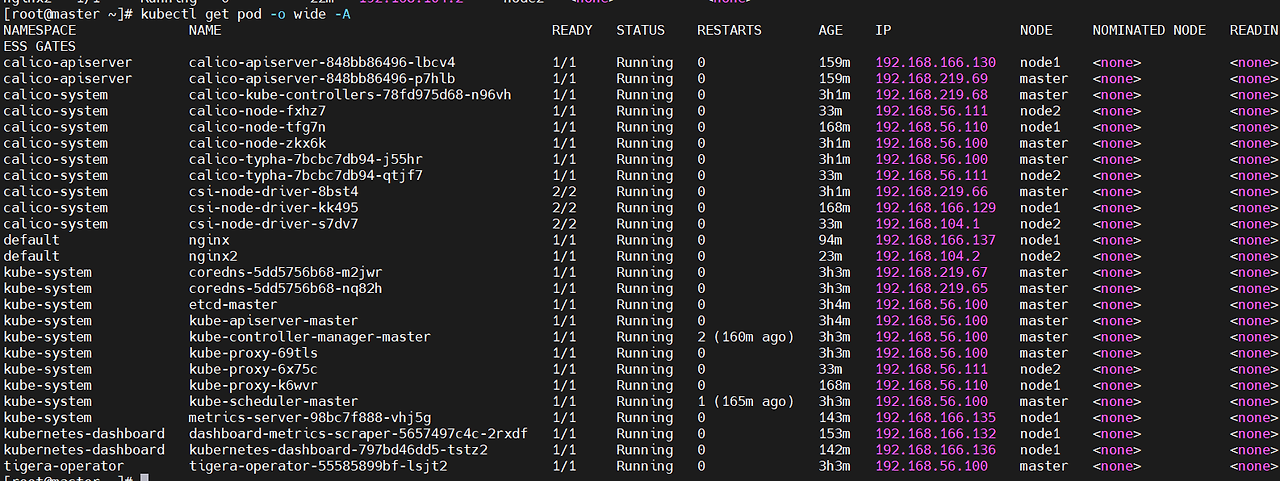Click IP address 192.168.104.2
Viewport: 1280px width, 481px height.
[928, 256]
